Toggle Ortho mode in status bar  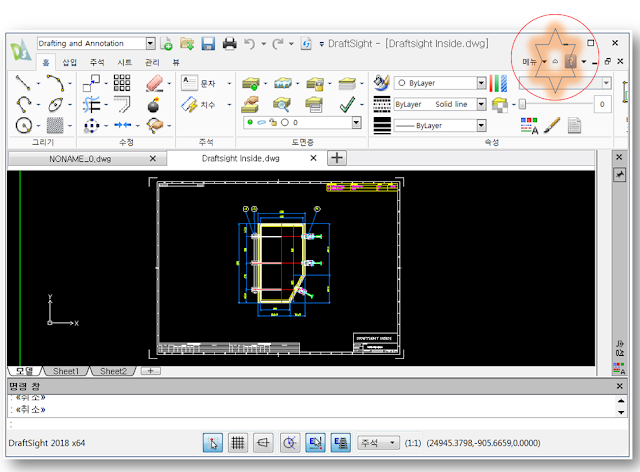(x=265, y=441)
